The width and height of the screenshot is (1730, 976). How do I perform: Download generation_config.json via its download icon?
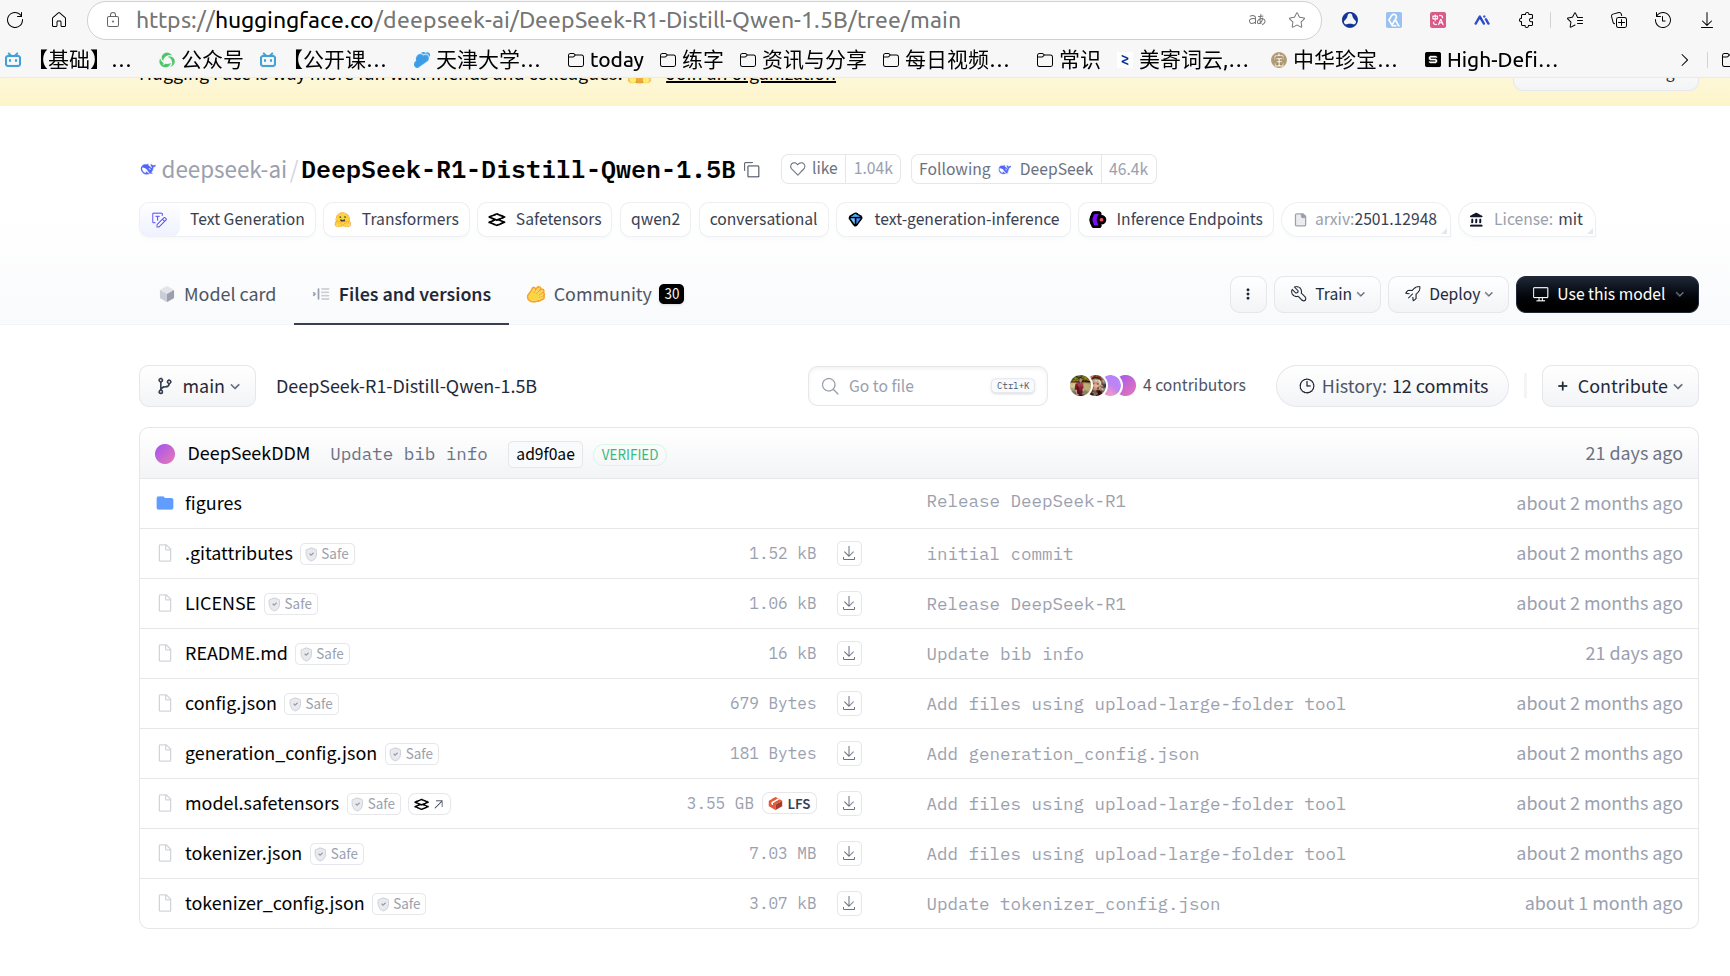[x=849, y=753]
